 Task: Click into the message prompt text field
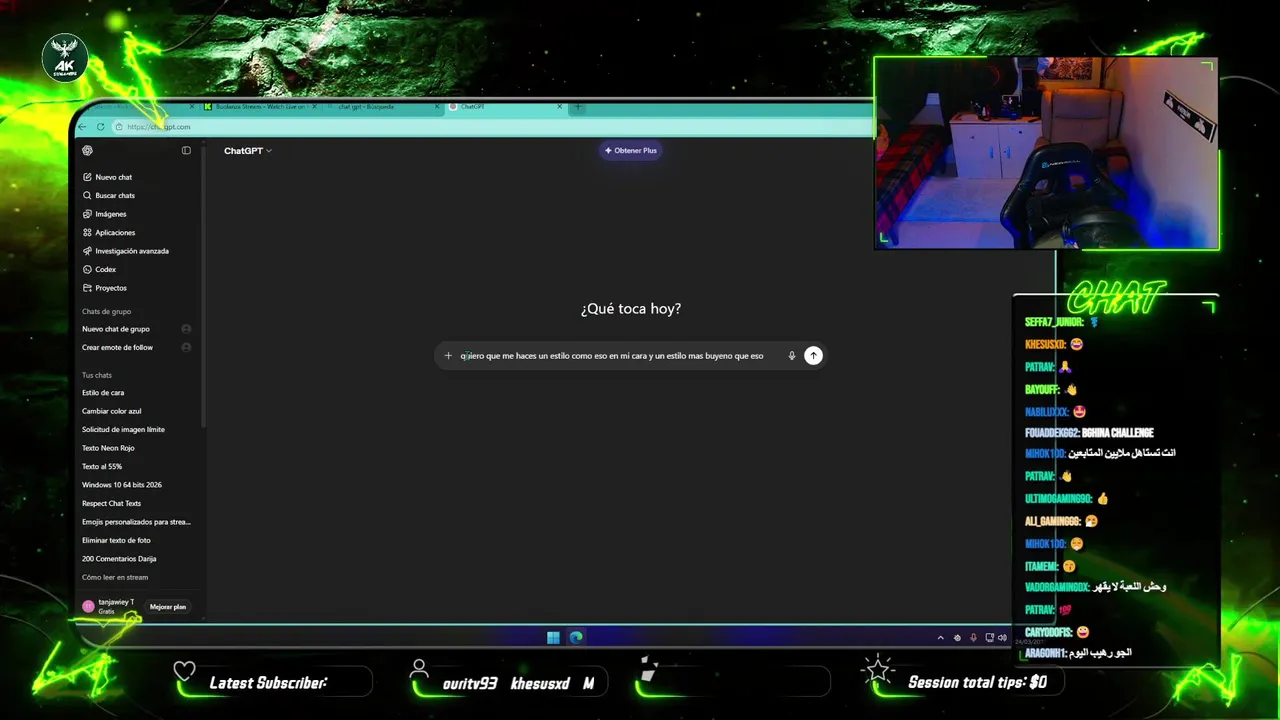coord(612,356)
